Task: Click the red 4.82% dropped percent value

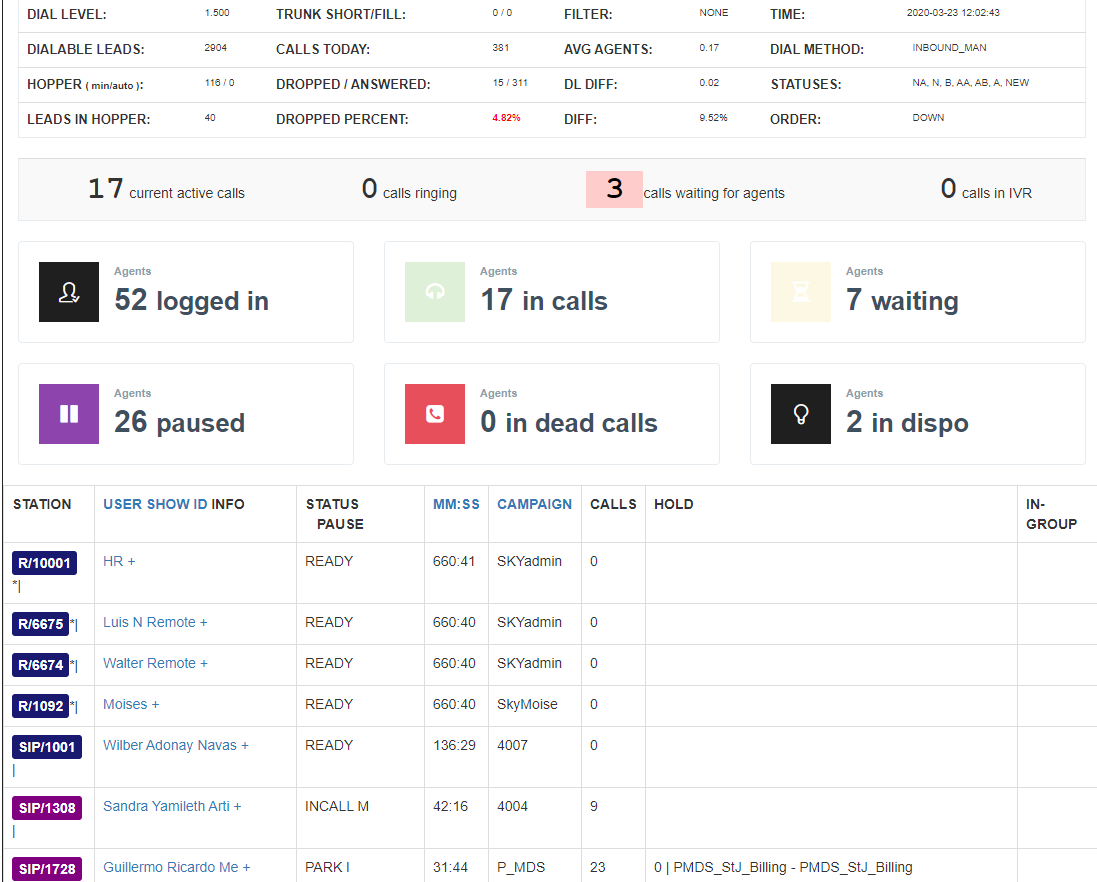Action: coord(506,118)
